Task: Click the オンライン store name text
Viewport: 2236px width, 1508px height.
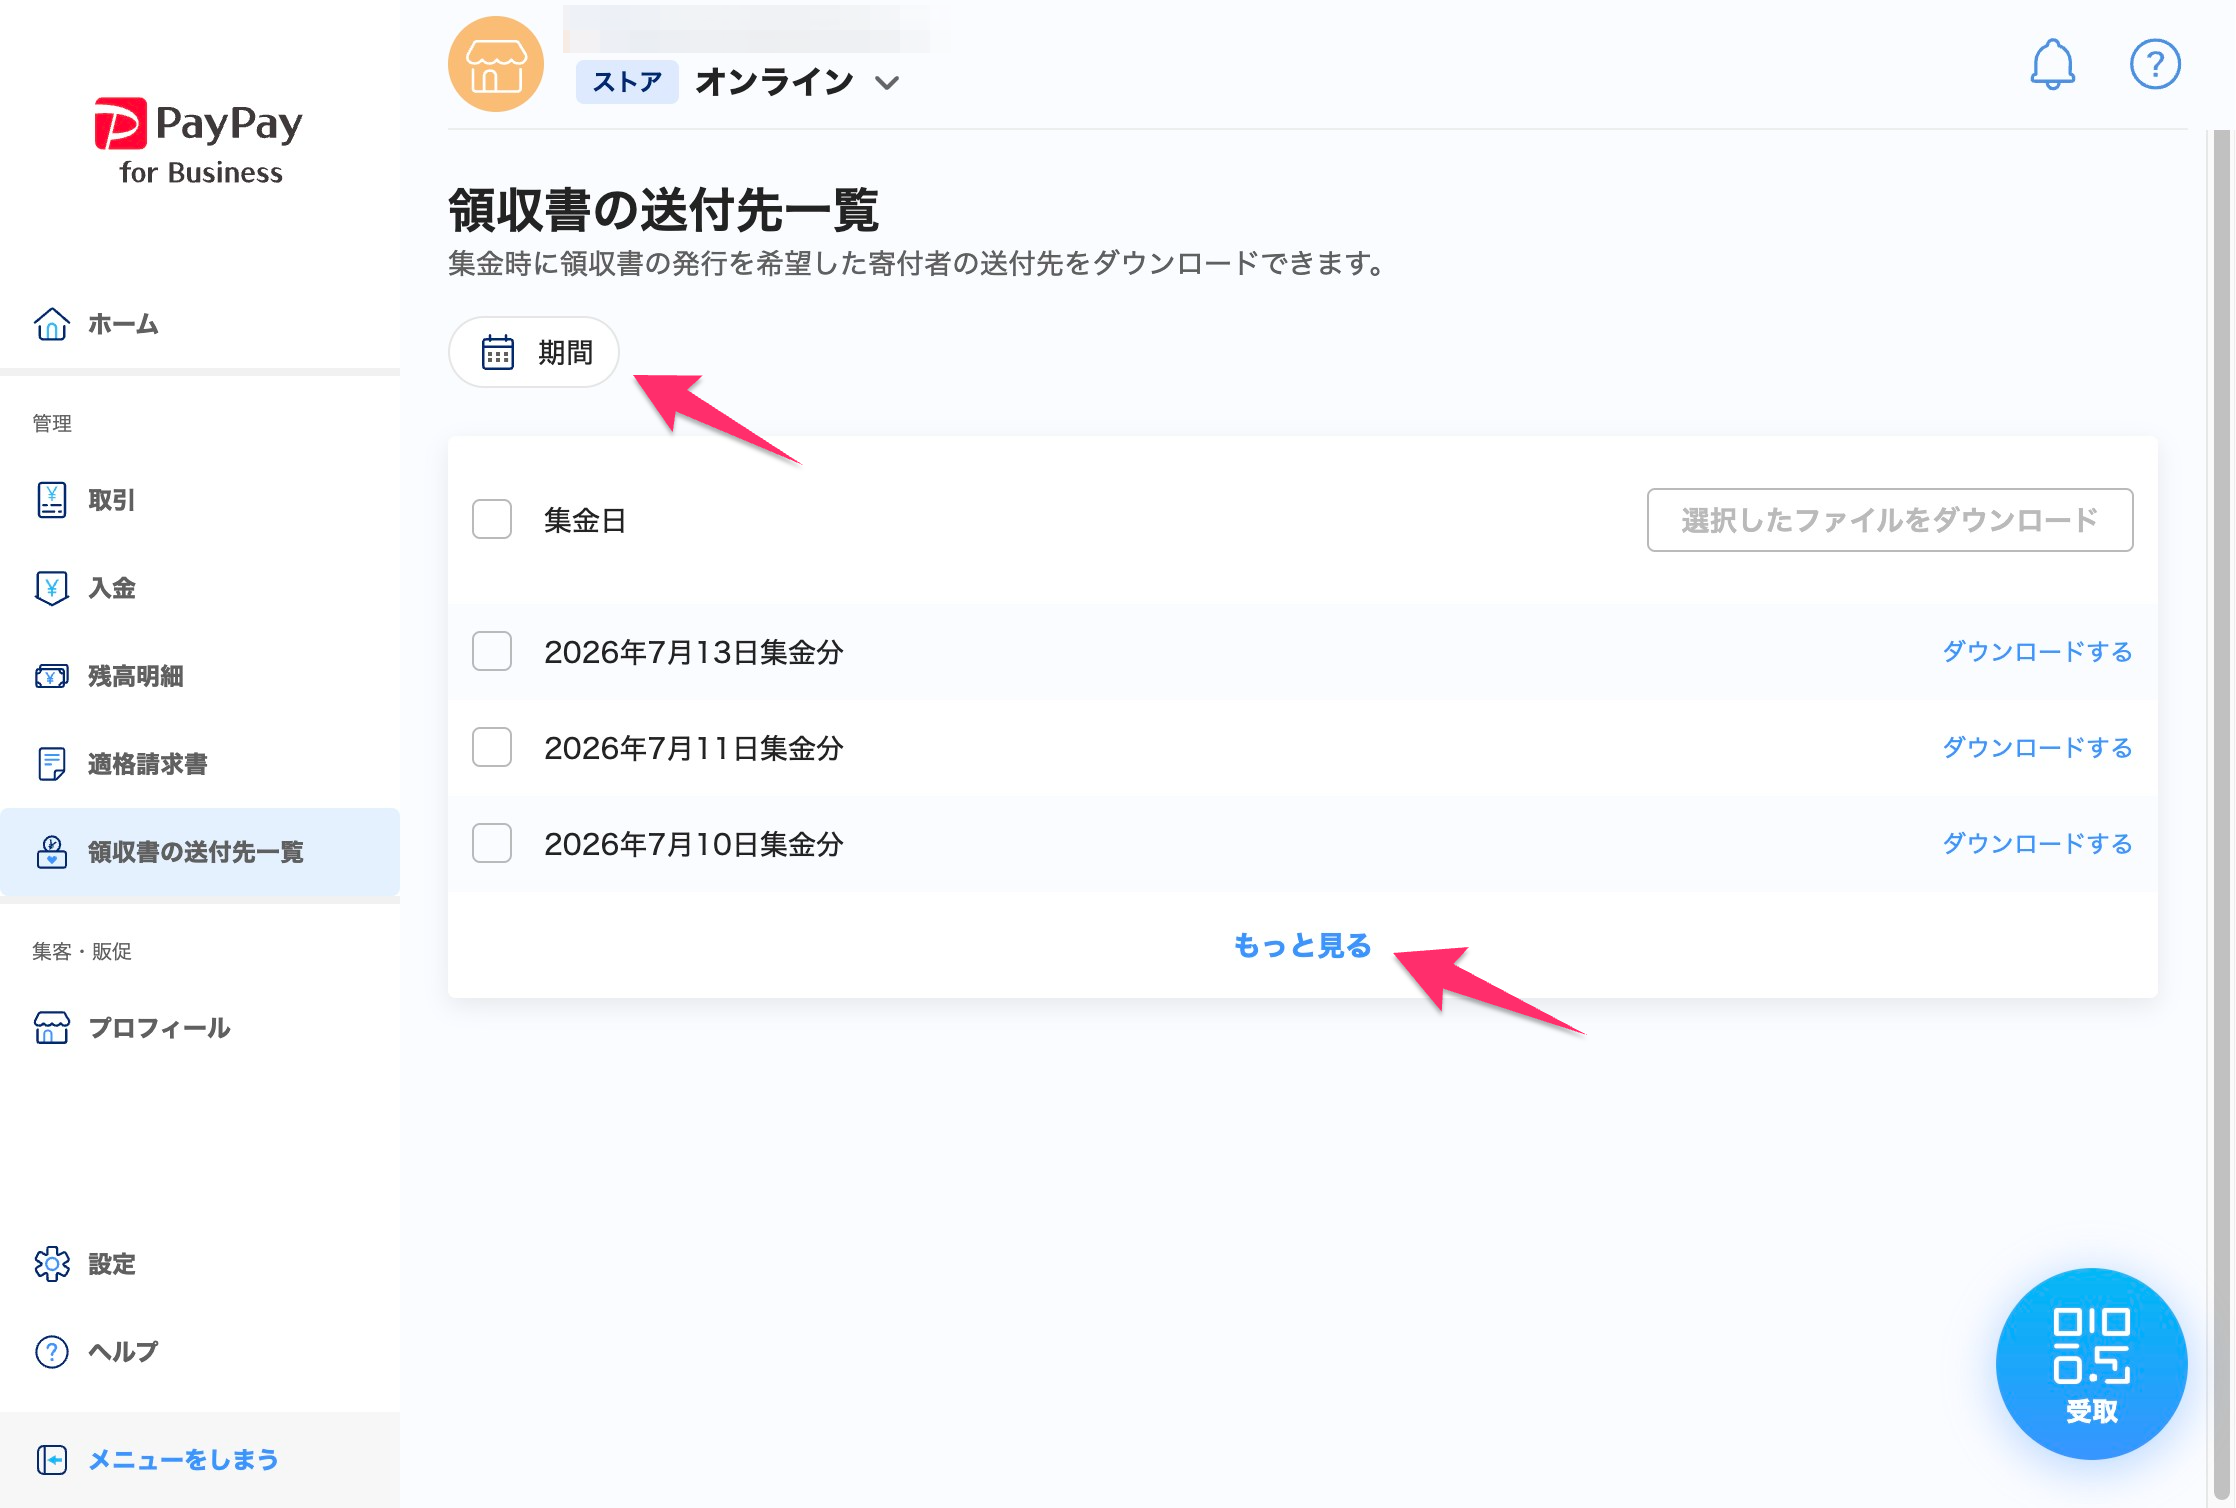Action: coord(775,82)
